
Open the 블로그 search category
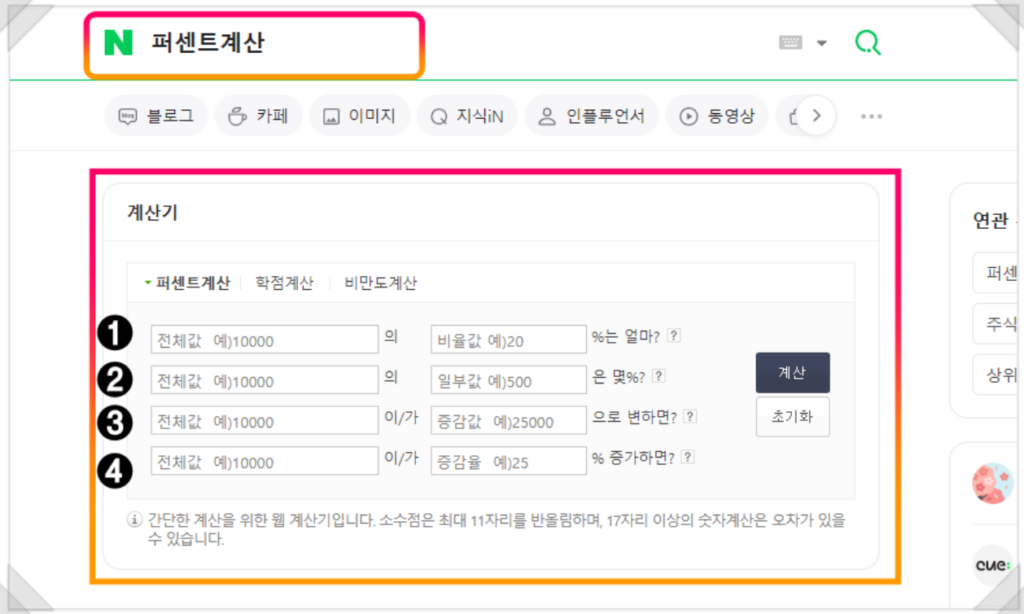(156, 116)
